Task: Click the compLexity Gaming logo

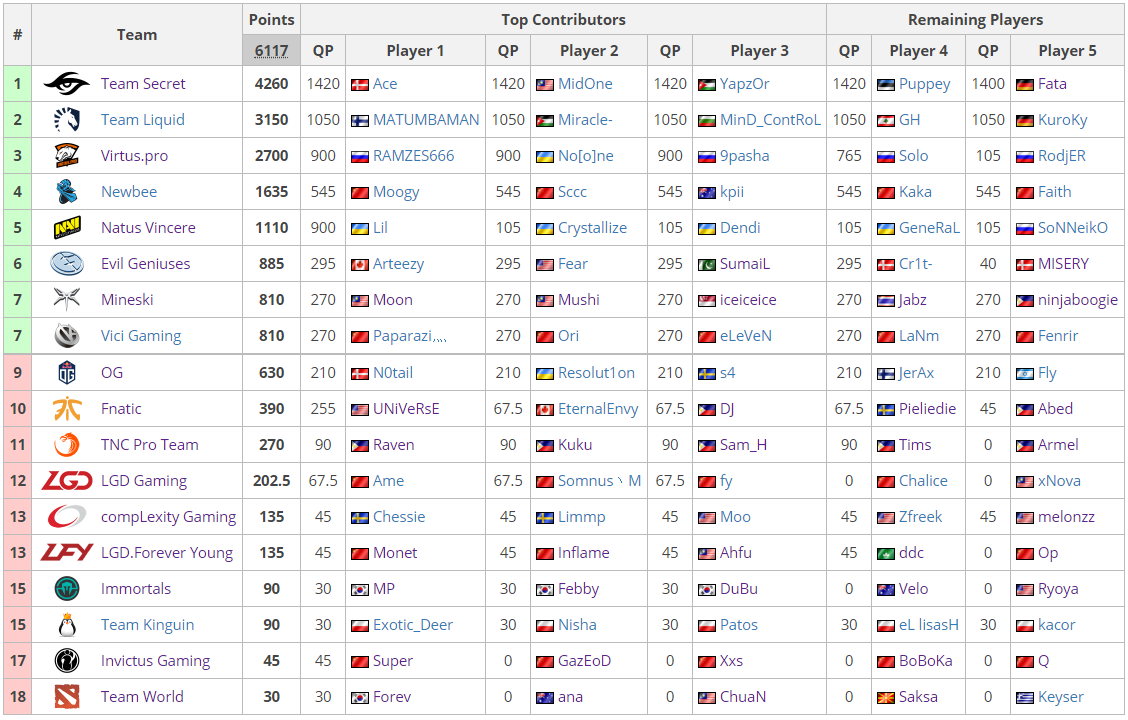Action: point(67,517)
